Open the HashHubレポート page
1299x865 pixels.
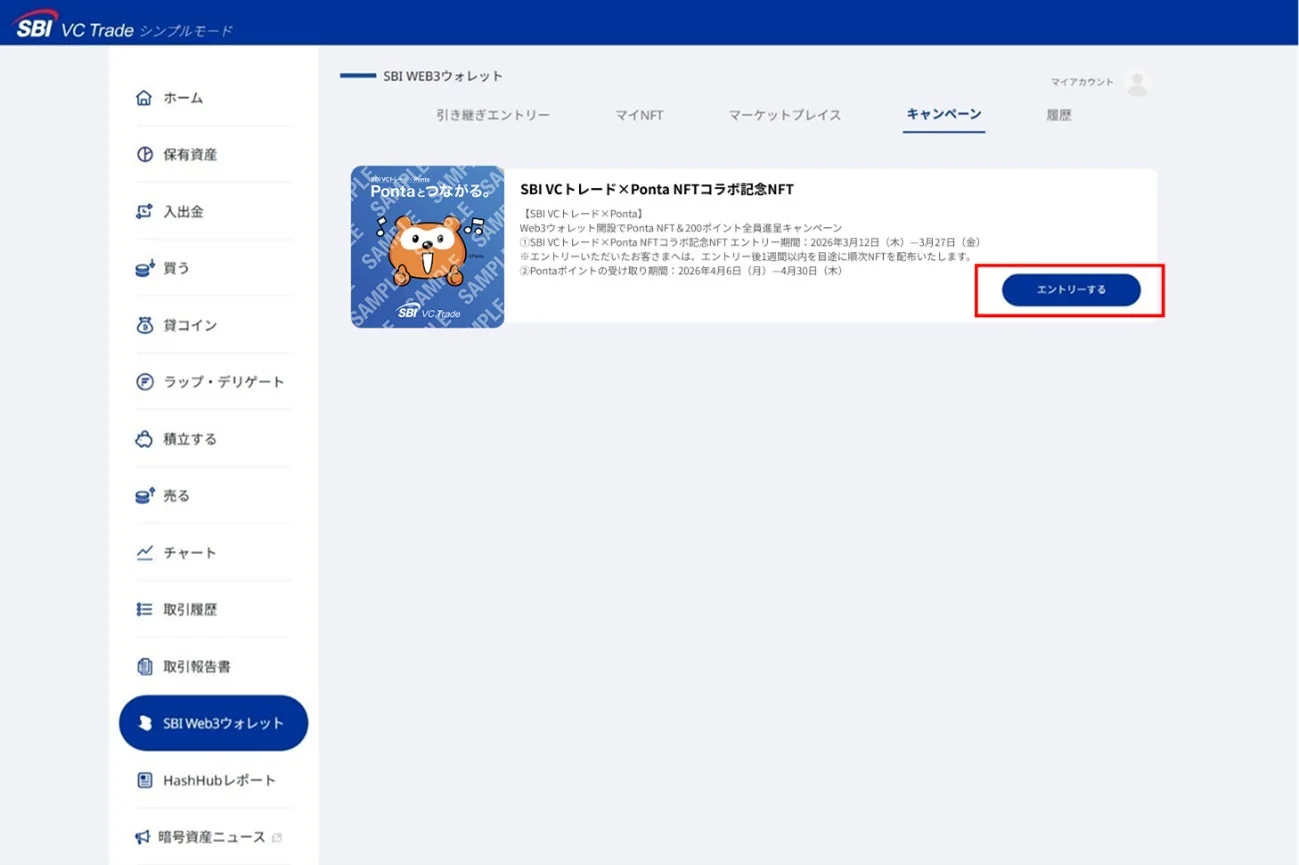tap(213, 779)
